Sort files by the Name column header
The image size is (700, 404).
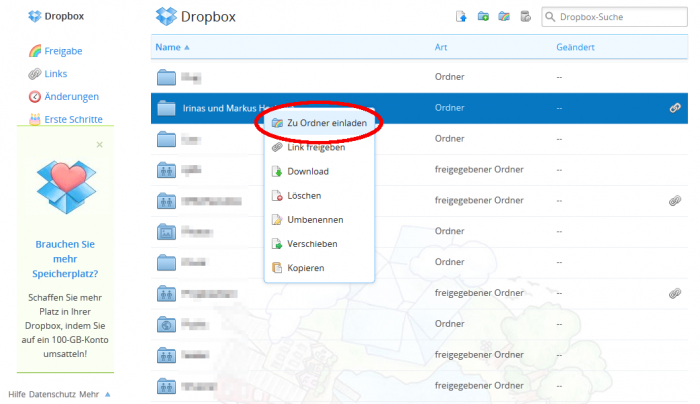click(168, 47)
